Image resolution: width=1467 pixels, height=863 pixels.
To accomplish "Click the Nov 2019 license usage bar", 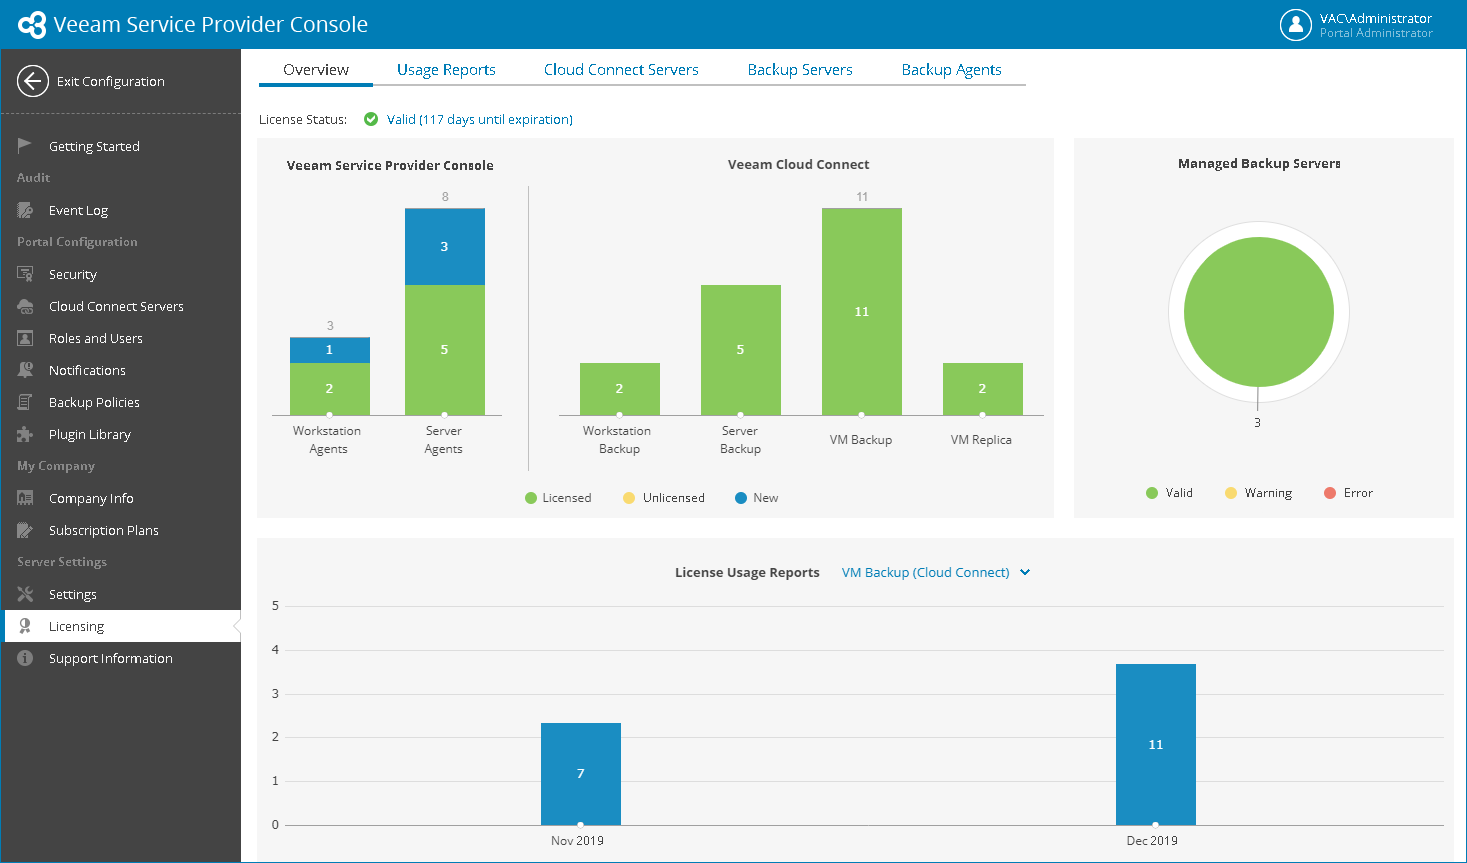I will click(580, 774).
